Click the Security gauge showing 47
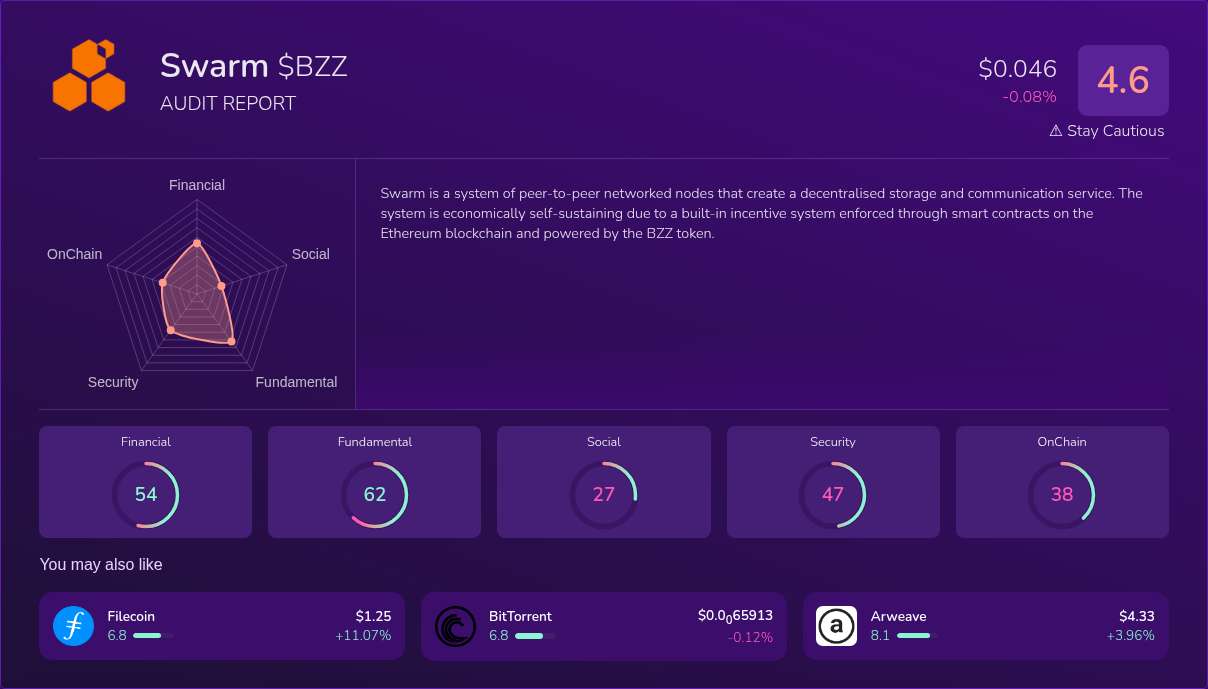1208x689 pixels. pyautogui.click(x=833, y=494)
